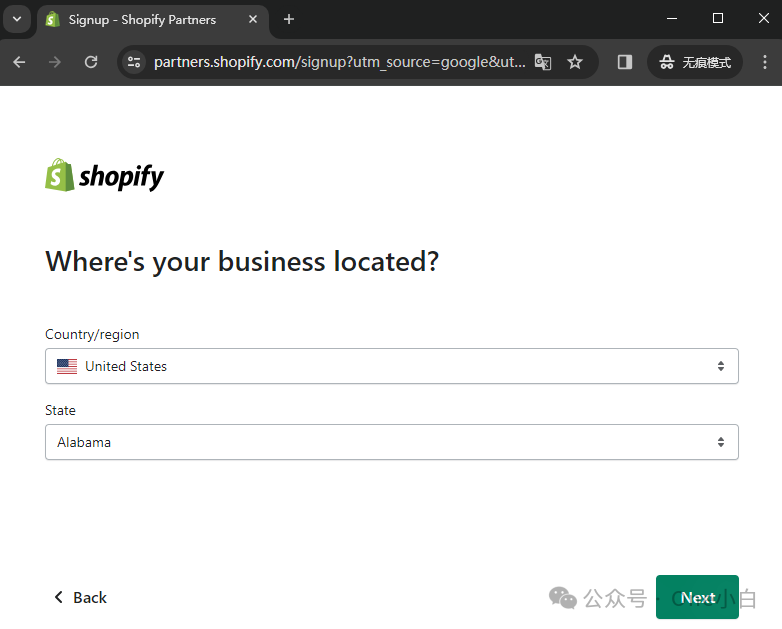Click the browser forward arrow
Viewport: 782px width, 629px height.
coord(55,62)
